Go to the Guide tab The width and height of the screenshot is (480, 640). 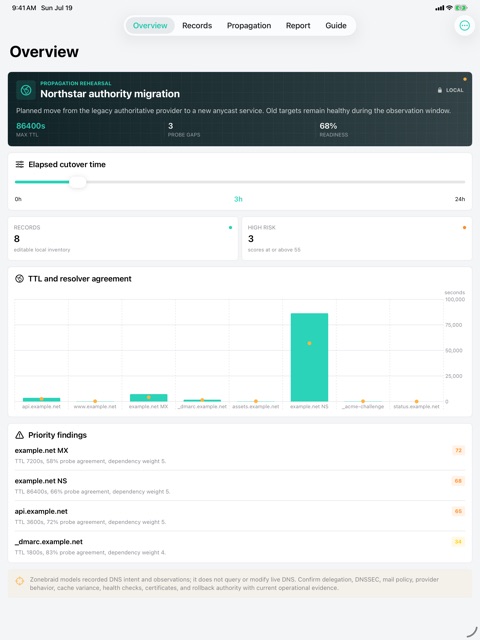(x=336, y=26)
